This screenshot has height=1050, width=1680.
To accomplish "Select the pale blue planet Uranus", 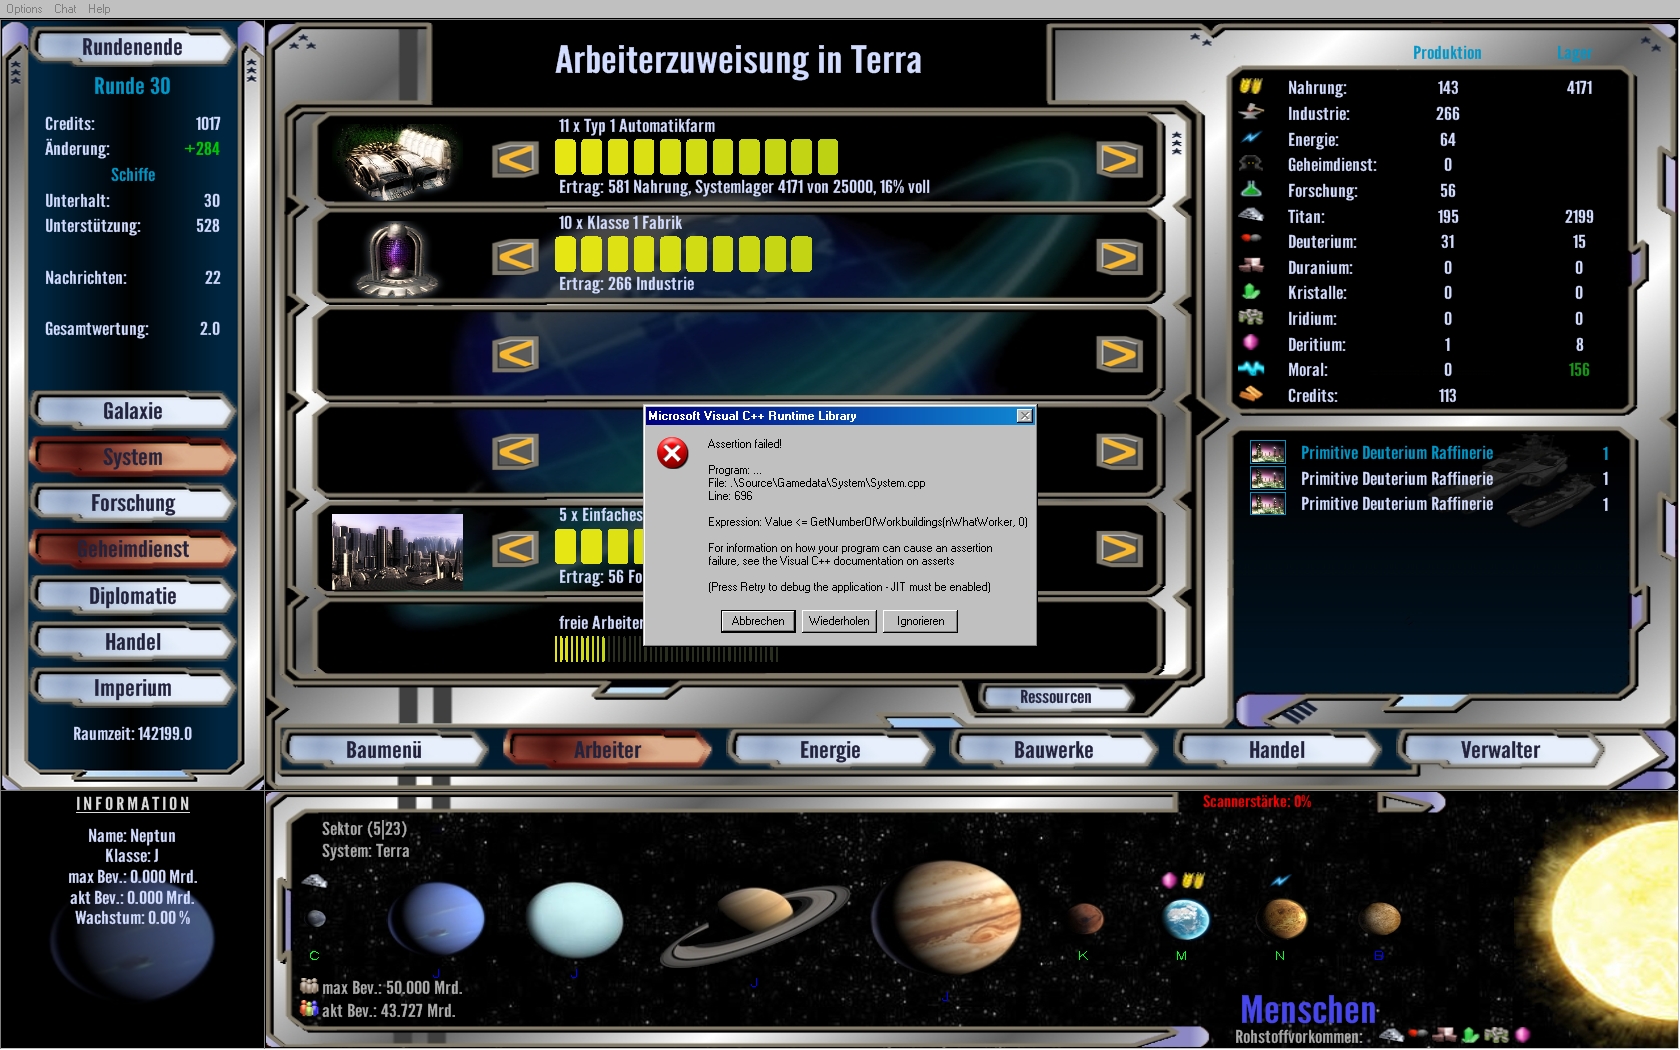I will pos(574,921).
